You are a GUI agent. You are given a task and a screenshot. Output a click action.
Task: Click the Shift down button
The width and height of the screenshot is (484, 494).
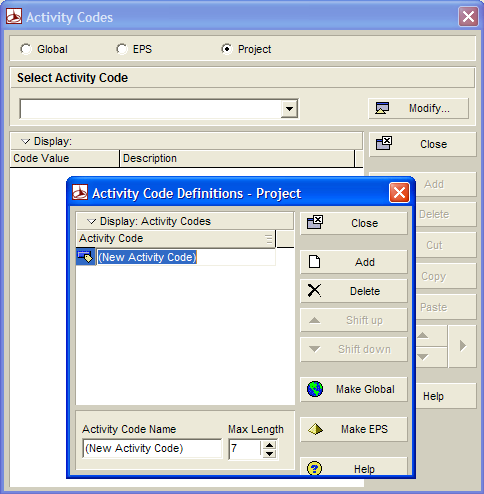coord(354,349)
